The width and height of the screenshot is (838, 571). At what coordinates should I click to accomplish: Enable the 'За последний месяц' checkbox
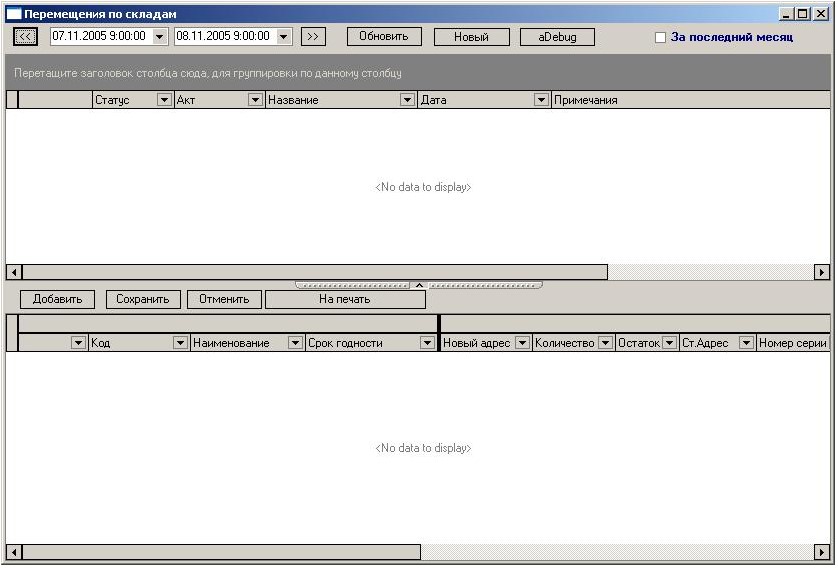[x=660, y=37]
